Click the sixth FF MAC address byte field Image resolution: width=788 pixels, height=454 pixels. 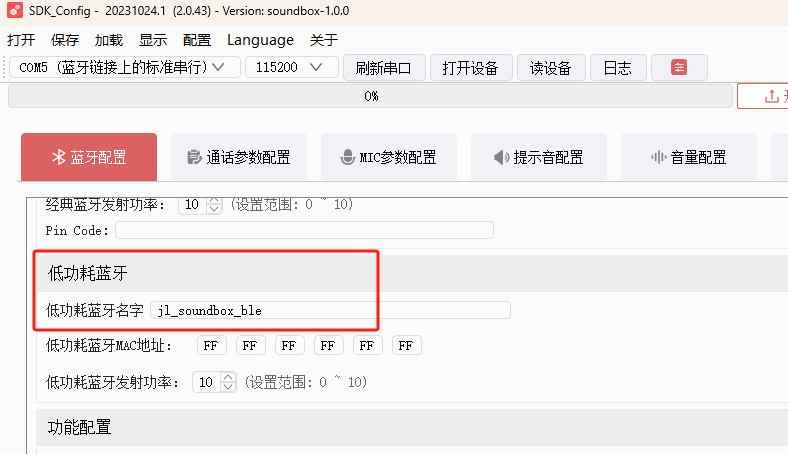[407, 345]
